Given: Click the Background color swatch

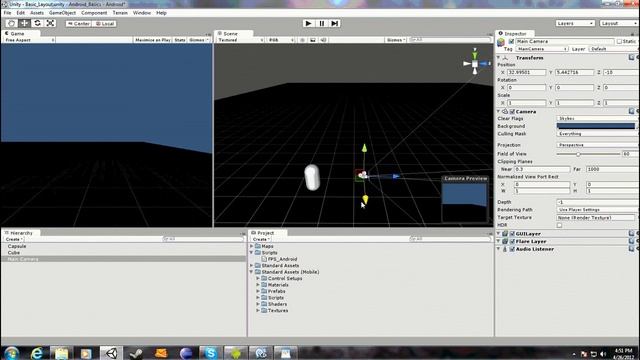Looking at the screenshot, I should (x=596, y=126).
